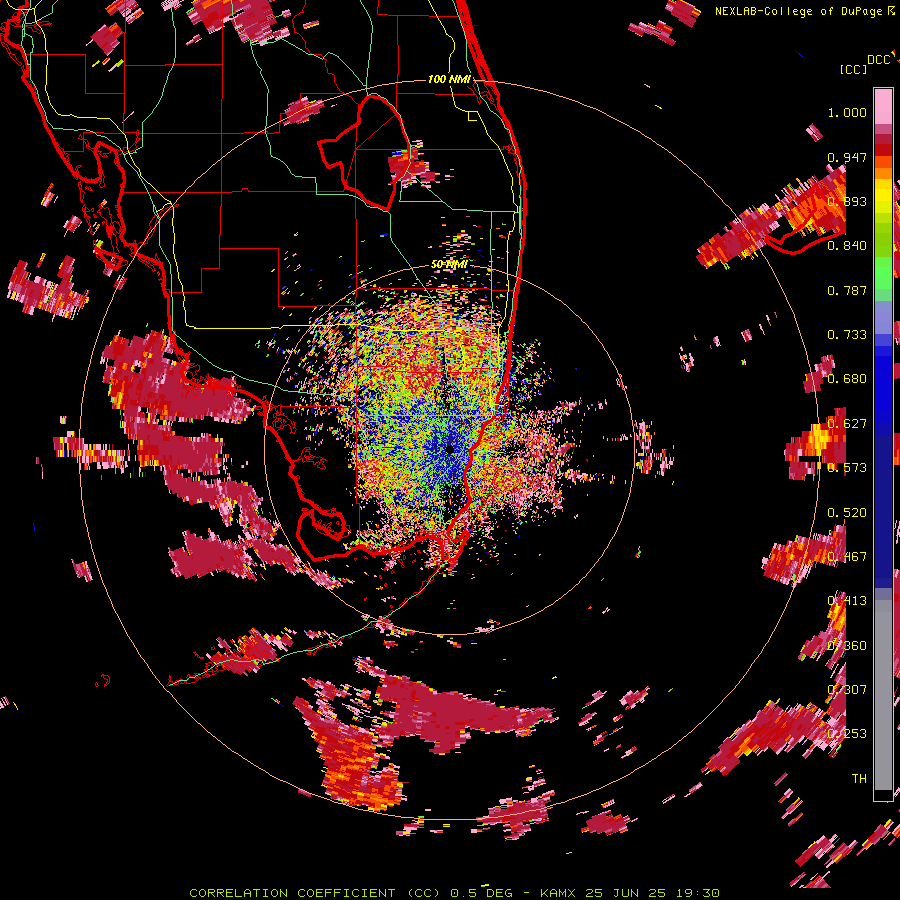The height and width of the screenshot is (900, 900).
Task: Click the 50 NMI range ring label
Action: click(449, 264)
